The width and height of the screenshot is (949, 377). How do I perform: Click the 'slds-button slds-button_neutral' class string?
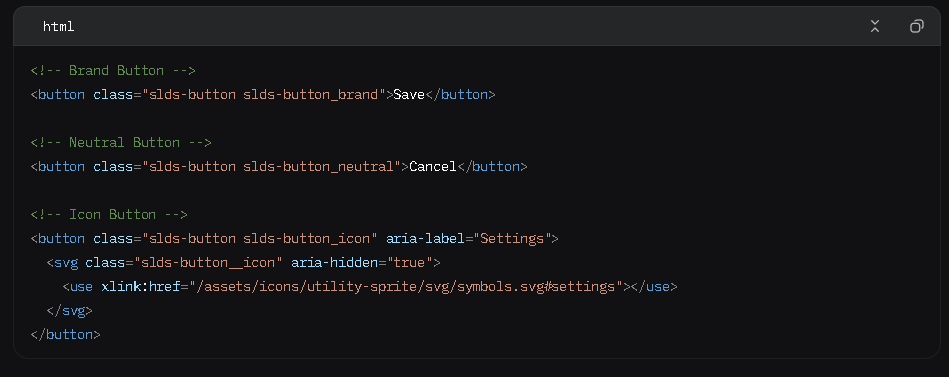(272, 166)
